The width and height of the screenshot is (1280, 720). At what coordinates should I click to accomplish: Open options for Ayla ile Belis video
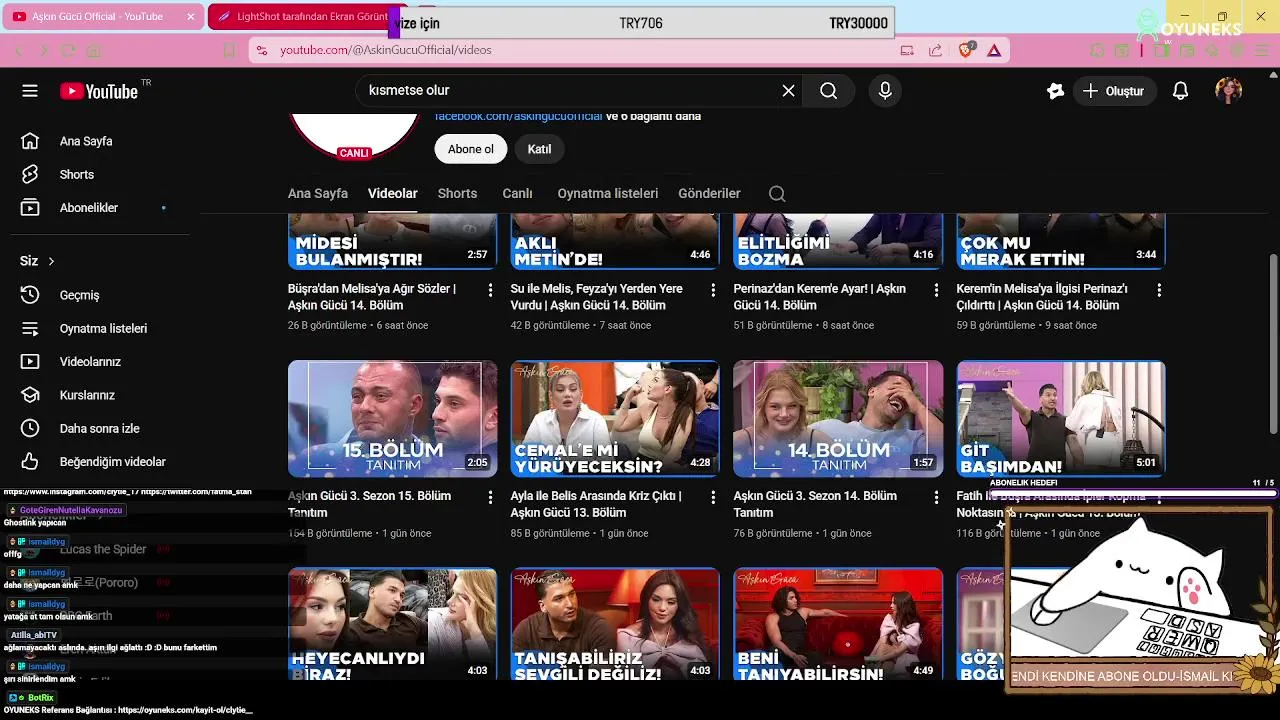[x=713, y=497]
